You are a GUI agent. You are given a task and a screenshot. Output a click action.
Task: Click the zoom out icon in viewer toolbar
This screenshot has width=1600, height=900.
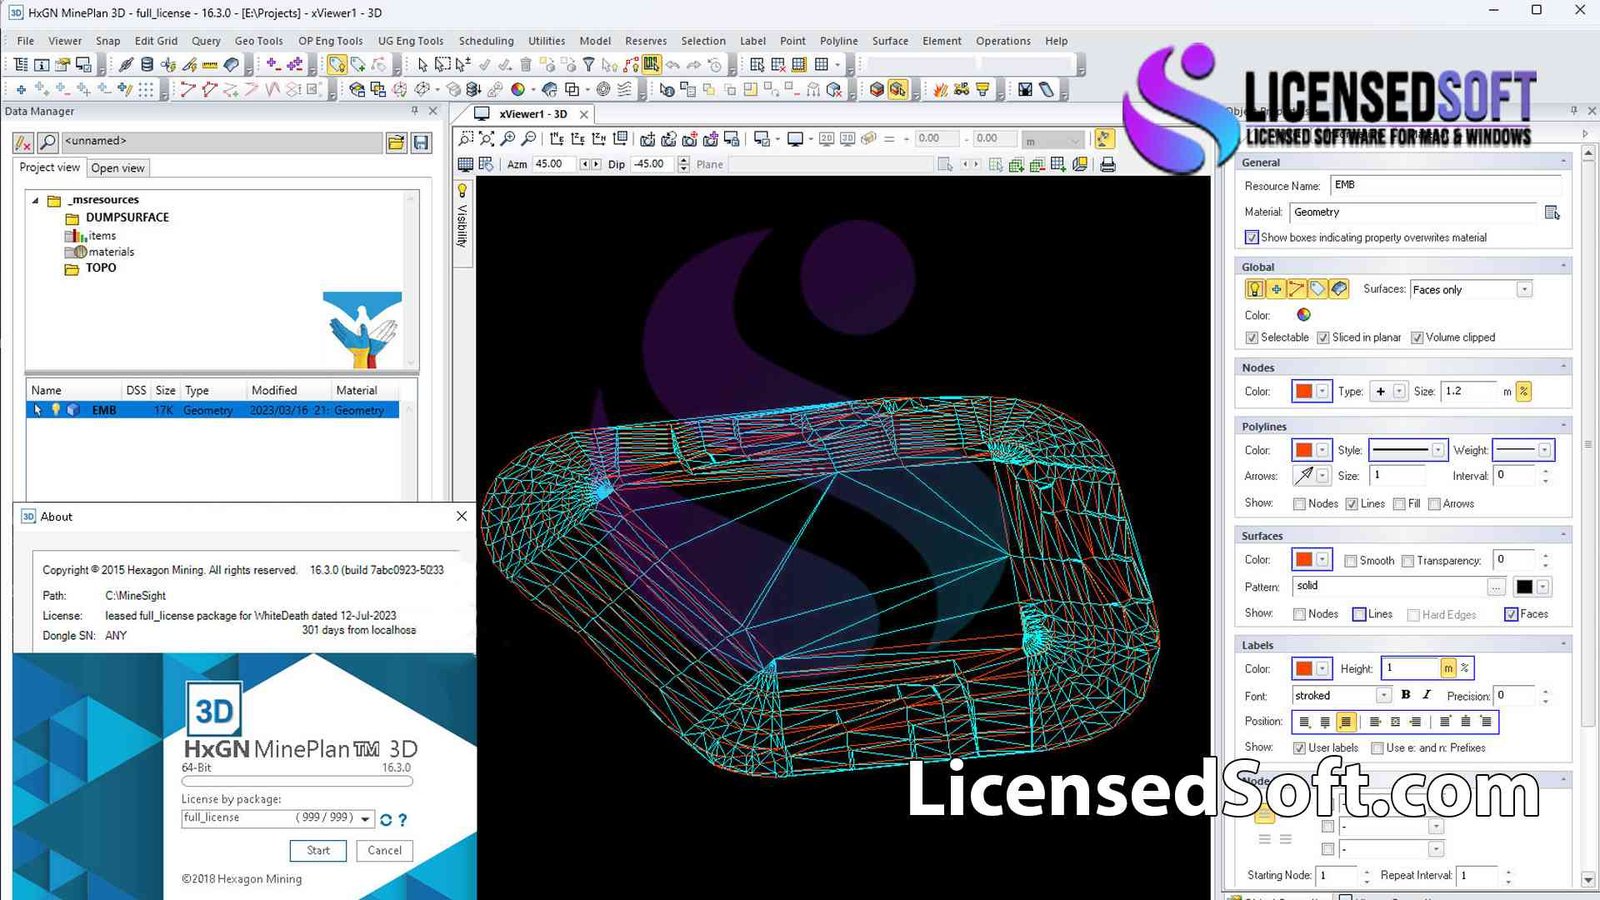pyautogui.click(x=529, y=139)
